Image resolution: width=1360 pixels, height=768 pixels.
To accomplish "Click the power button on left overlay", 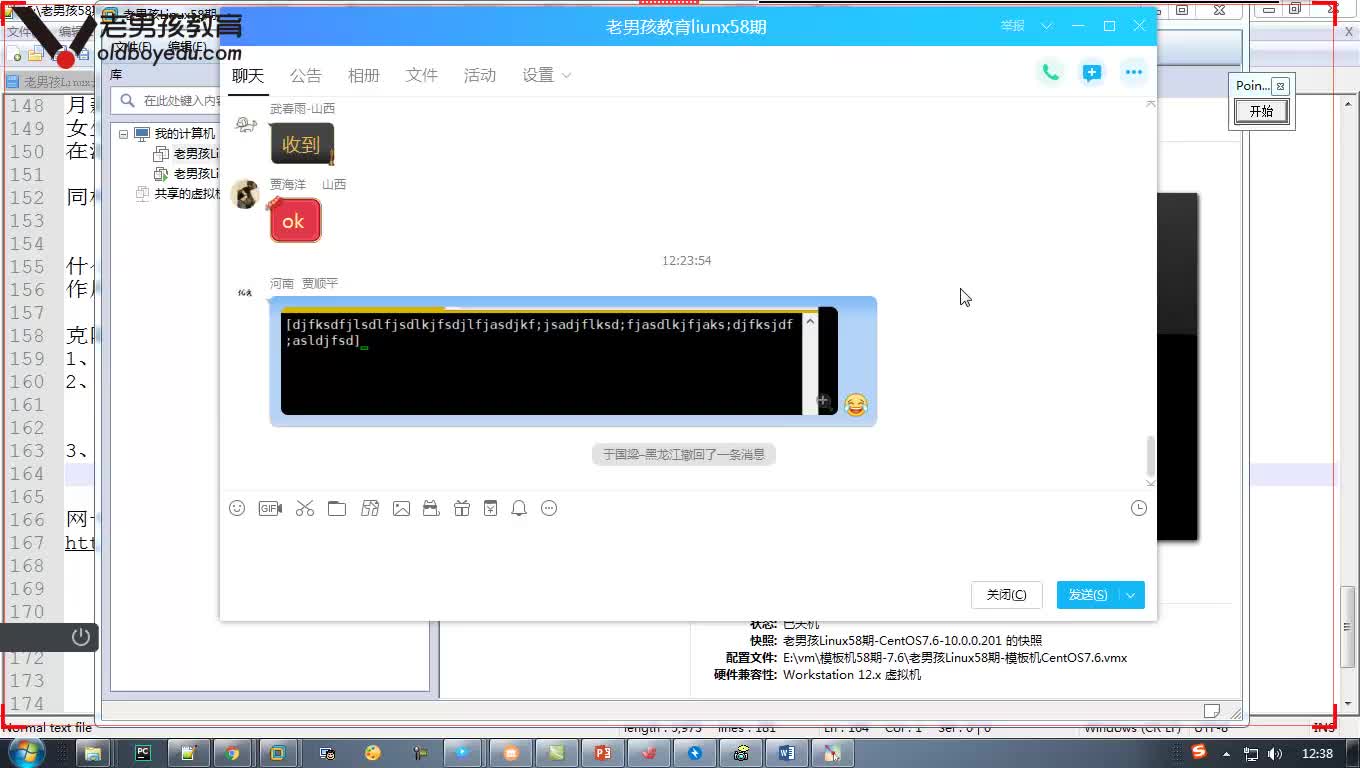I will pyautogui.click(x=81, y=637).
